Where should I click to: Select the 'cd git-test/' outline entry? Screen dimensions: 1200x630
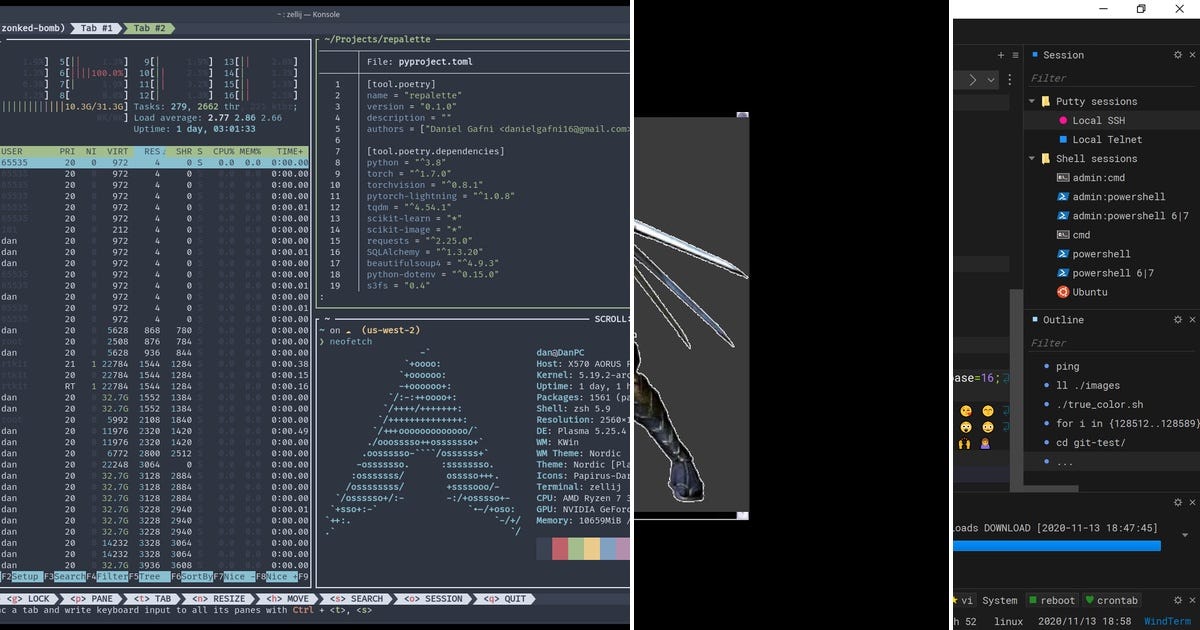[x=1090, y=442]
